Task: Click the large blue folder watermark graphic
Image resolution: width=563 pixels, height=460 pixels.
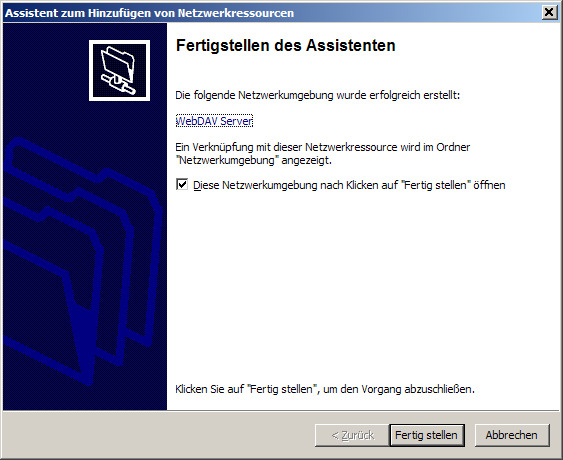Action: (x=81, y=260)
